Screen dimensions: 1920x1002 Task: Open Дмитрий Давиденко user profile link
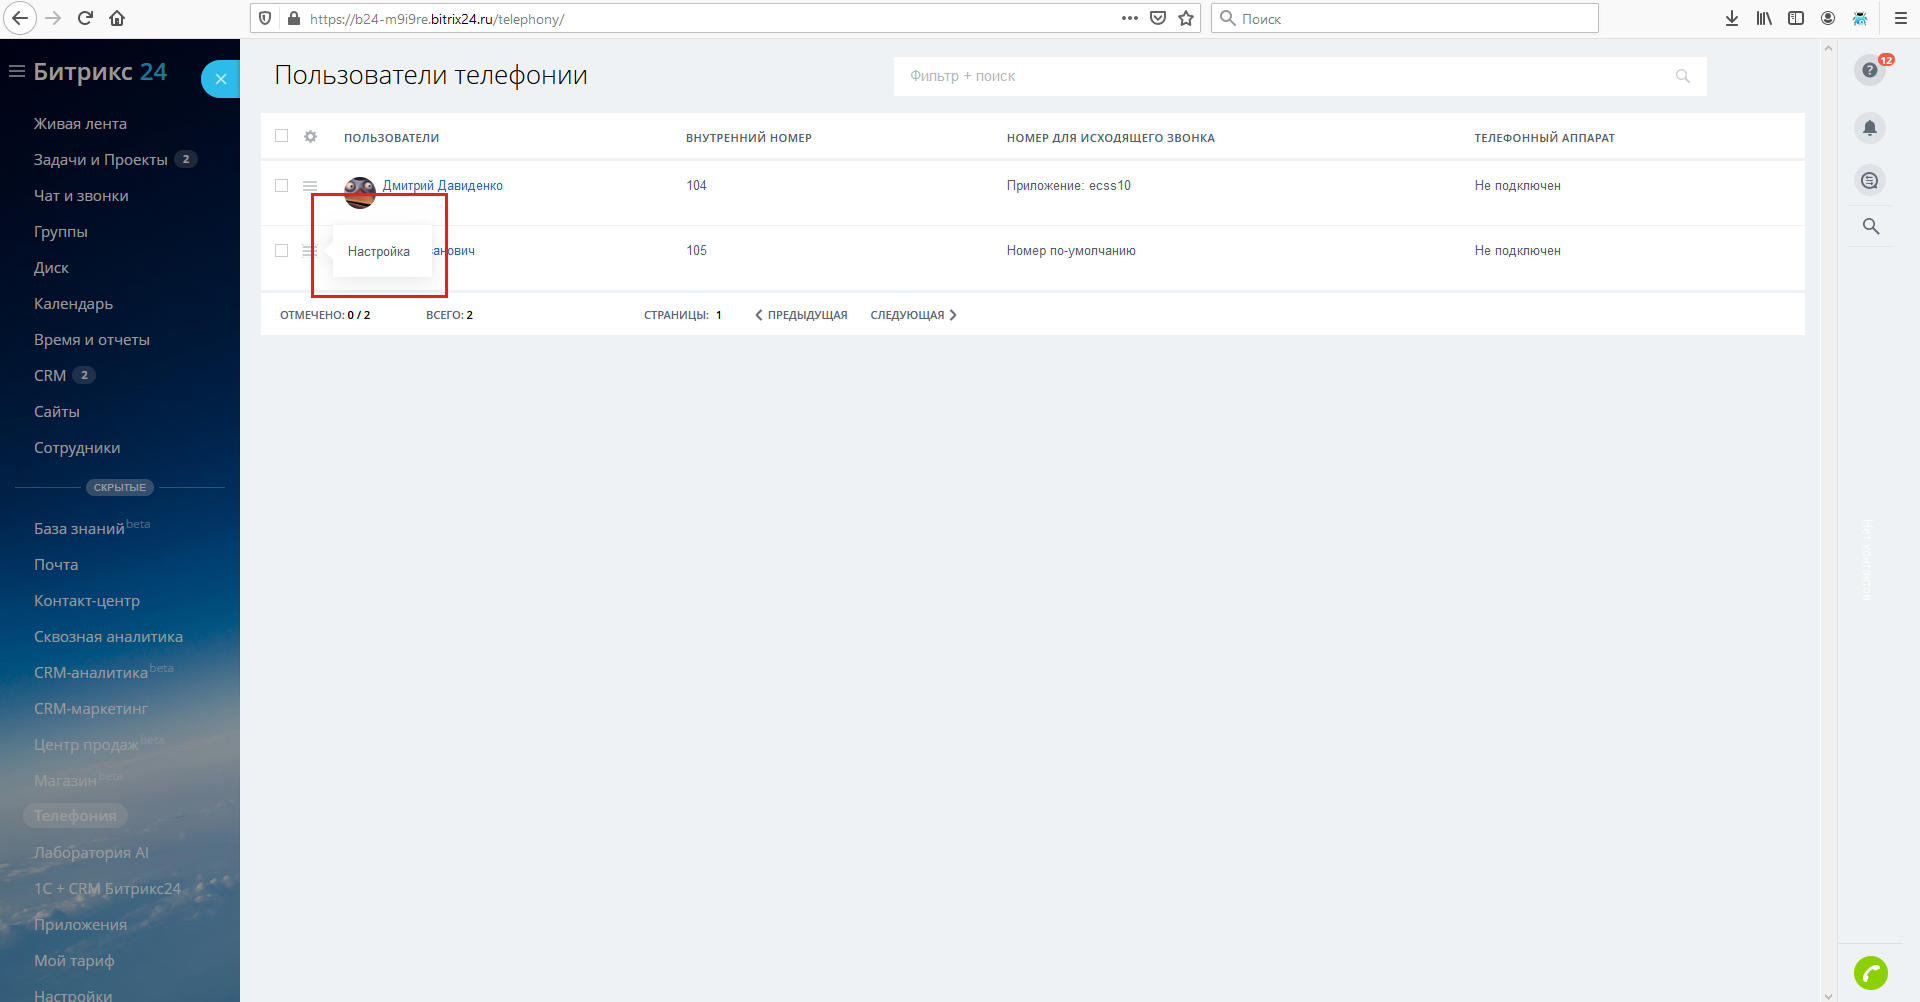point(443,186)
